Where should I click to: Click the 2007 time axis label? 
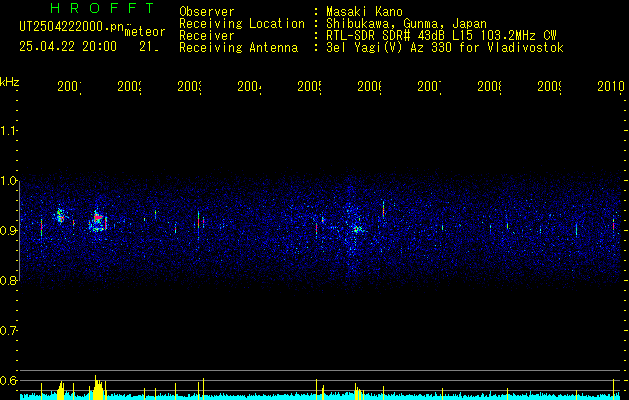point(430,86)
